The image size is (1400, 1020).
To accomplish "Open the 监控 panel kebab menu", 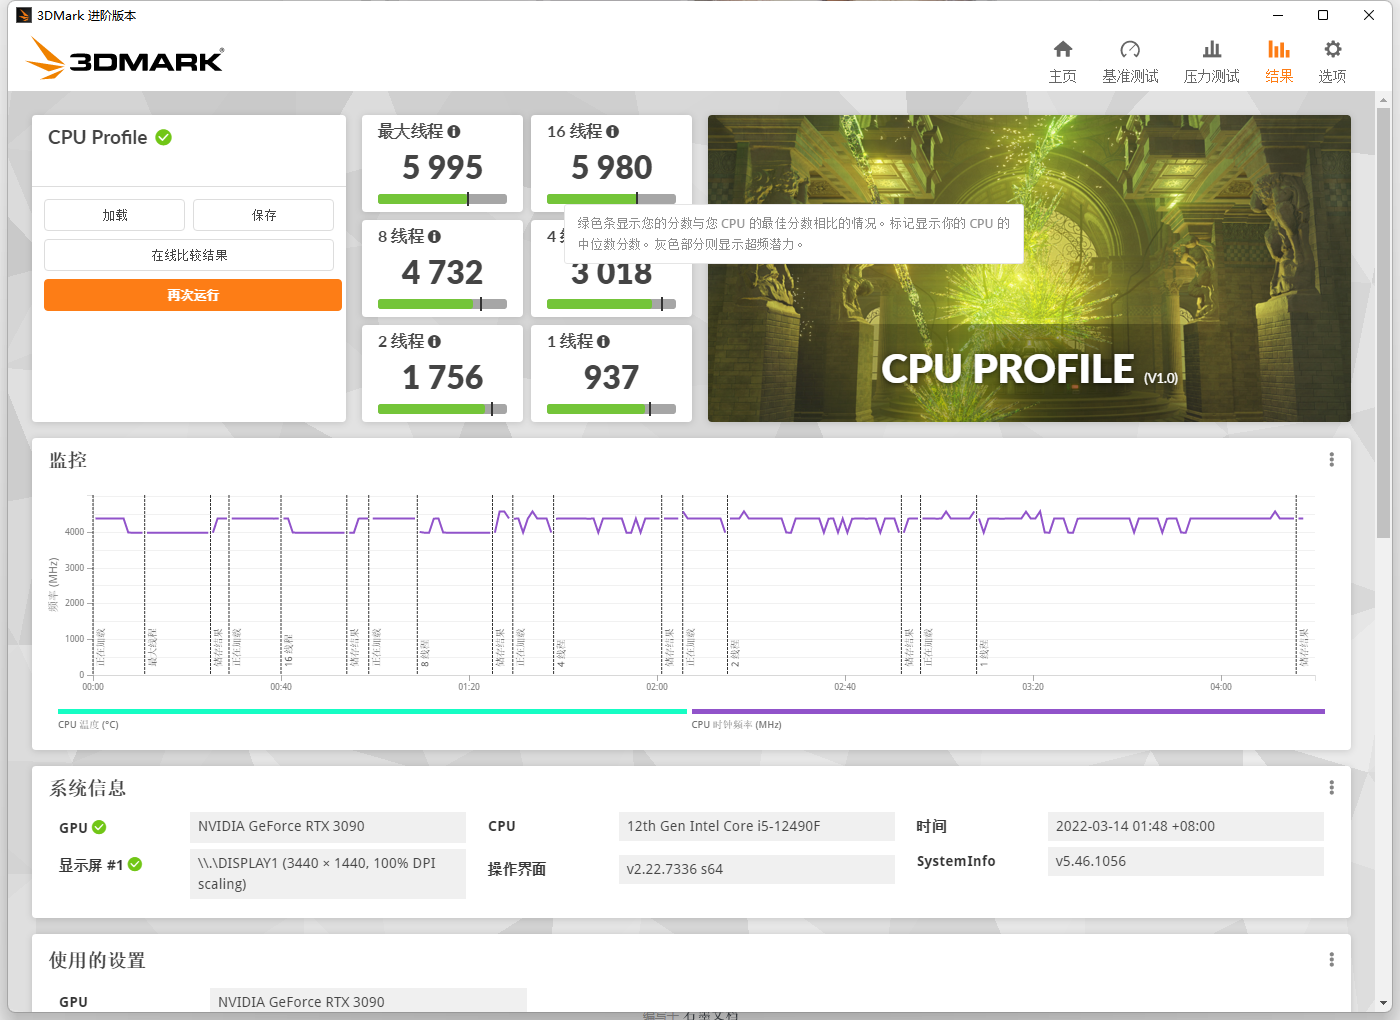I will (1331, 459).
